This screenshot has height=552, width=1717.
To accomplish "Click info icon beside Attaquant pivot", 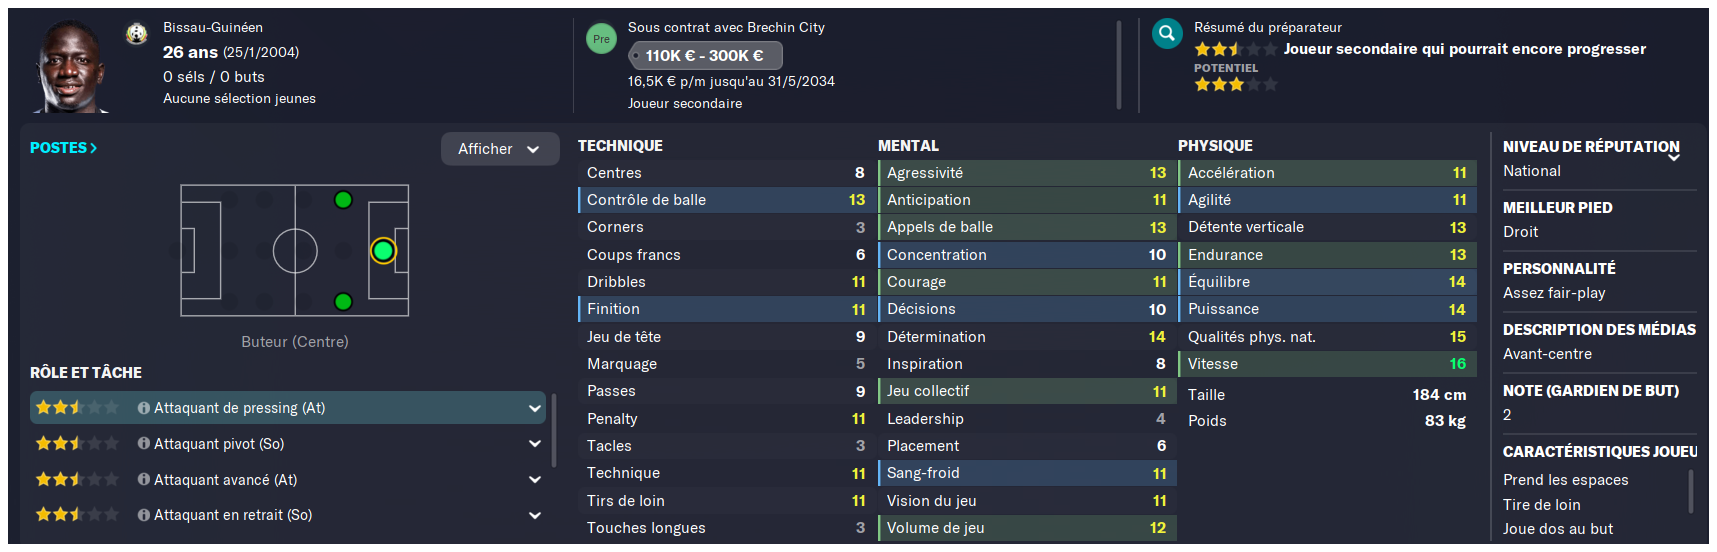I will click(144, 444).
